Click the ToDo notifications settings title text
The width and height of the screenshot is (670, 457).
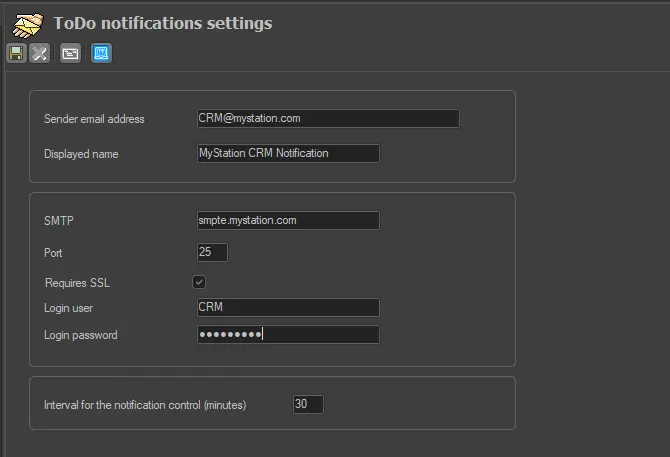click(162, 22)
